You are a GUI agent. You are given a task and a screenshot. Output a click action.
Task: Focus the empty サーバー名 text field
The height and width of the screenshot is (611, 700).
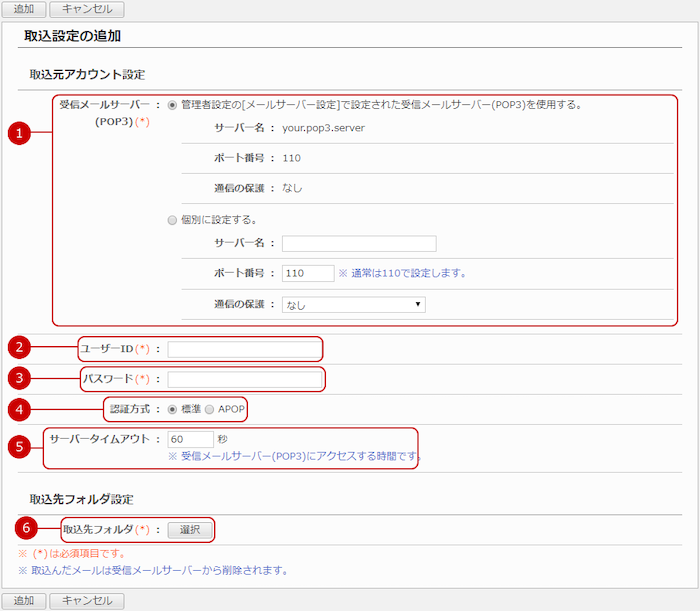[359, 243]
